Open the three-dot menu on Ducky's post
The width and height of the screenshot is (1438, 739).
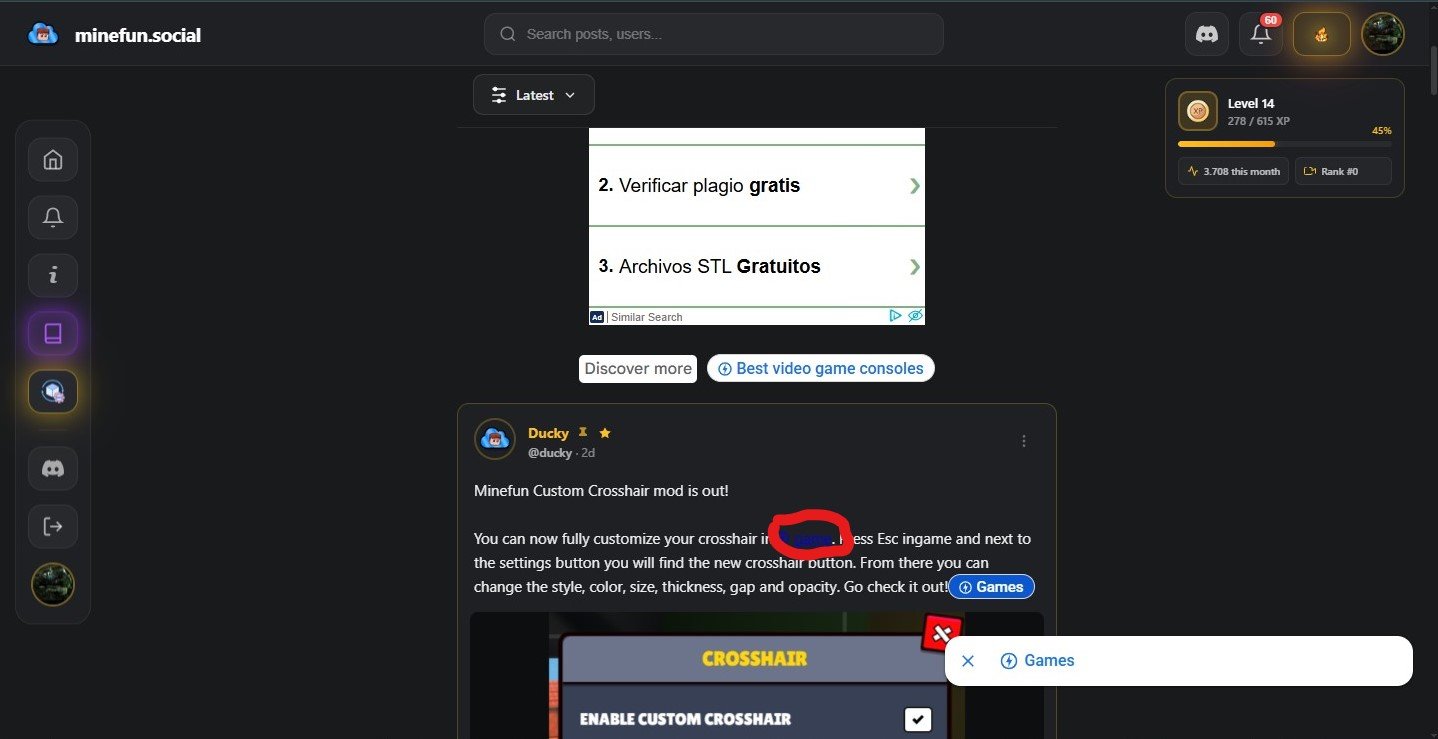coord(1024,441)
